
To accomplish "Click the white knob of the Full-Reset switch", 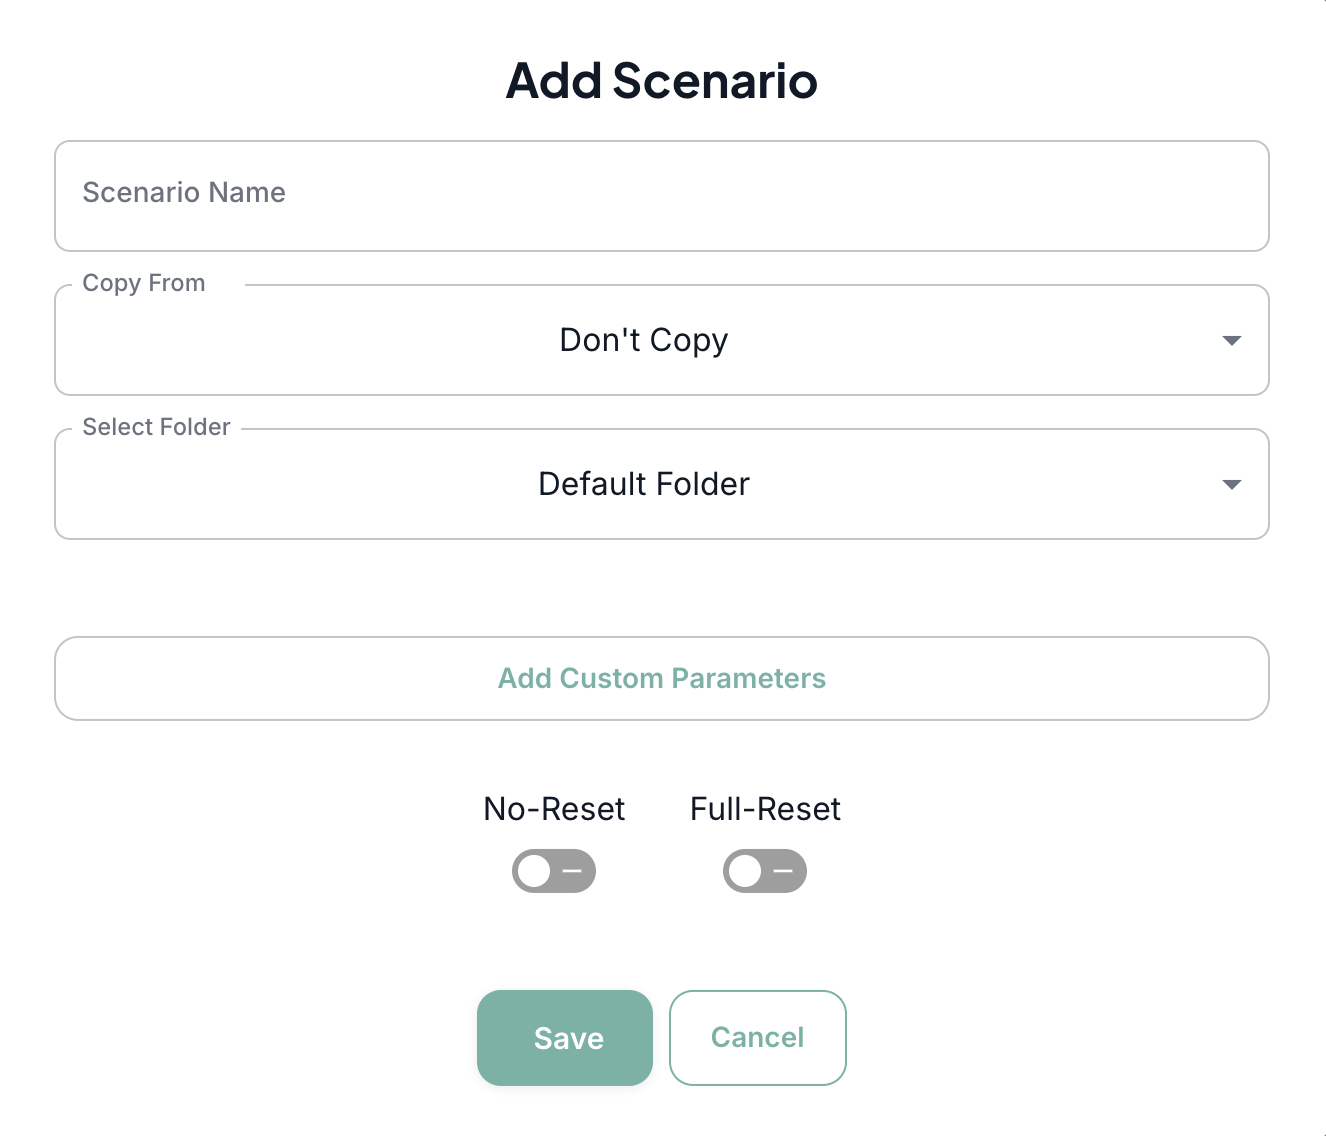I will (745, 871).
